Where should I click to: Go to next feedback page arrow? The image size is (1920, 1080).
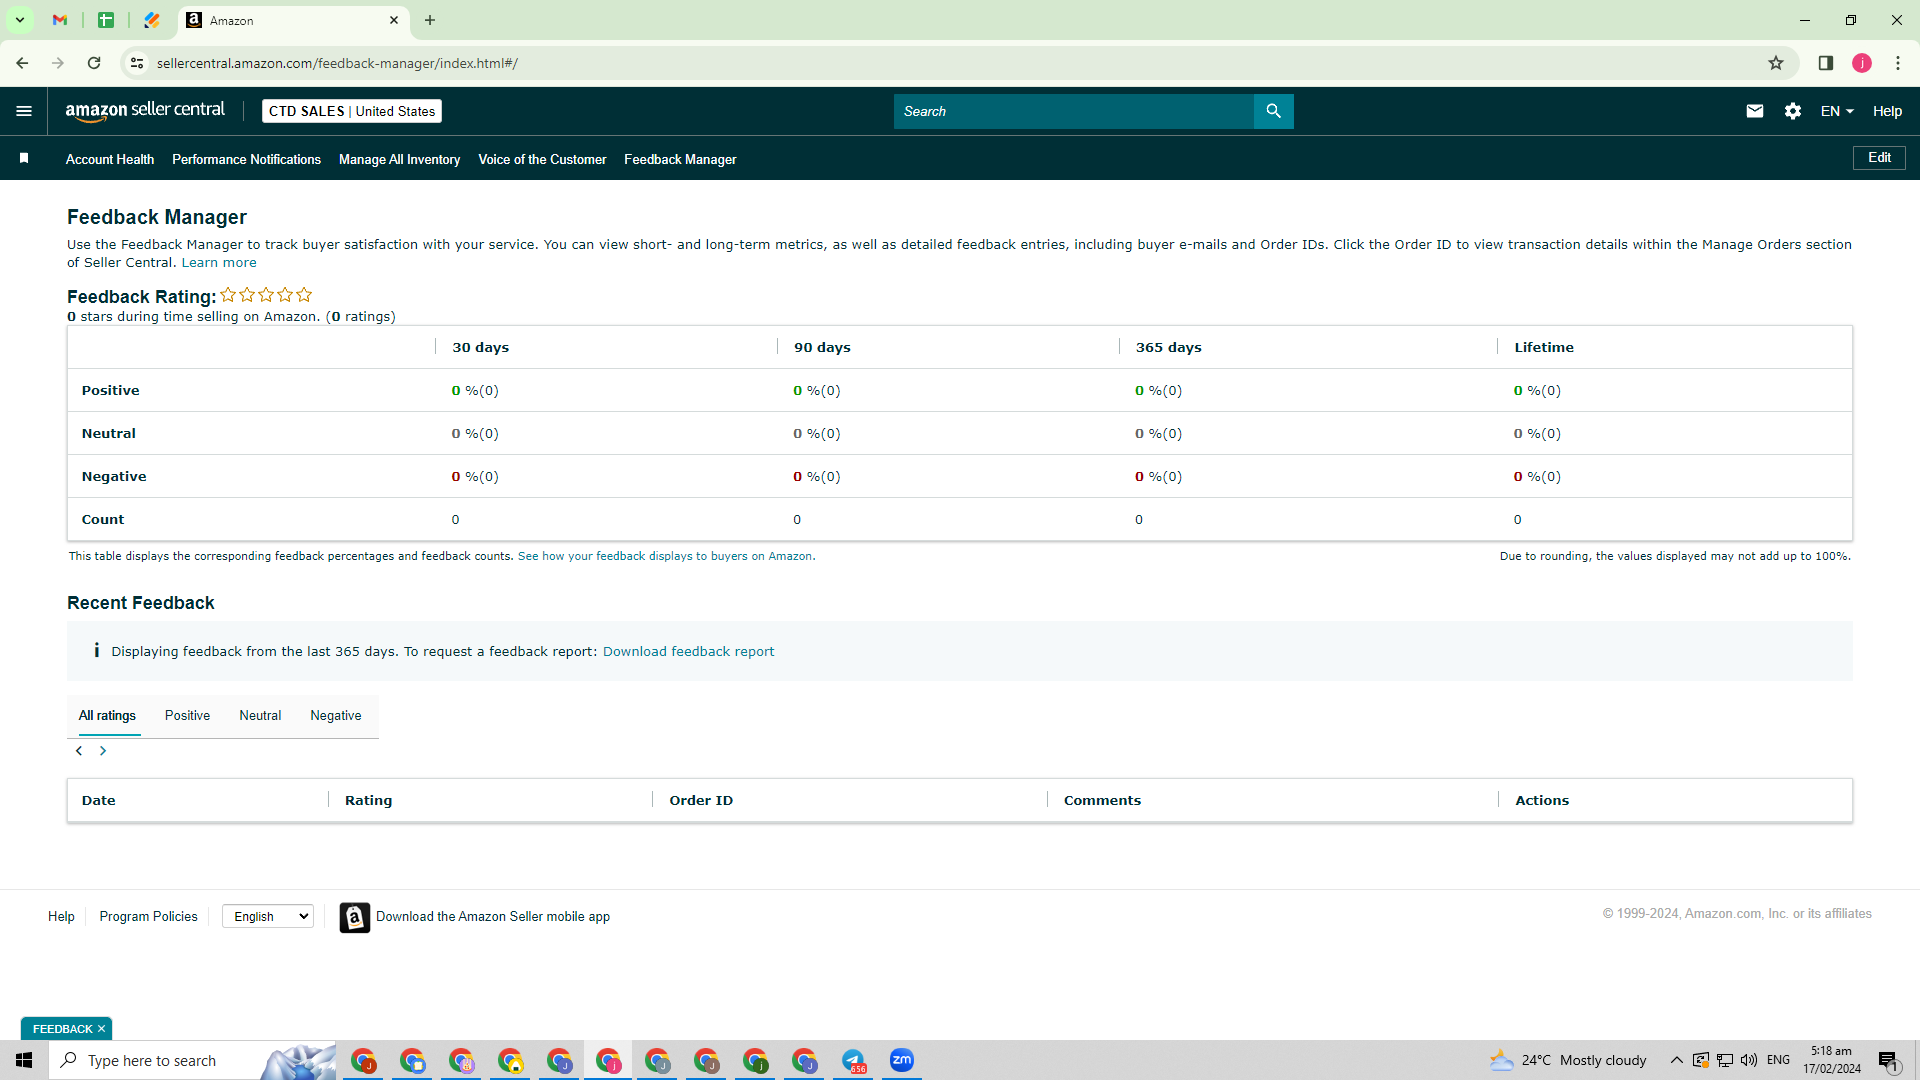point(103,751)
